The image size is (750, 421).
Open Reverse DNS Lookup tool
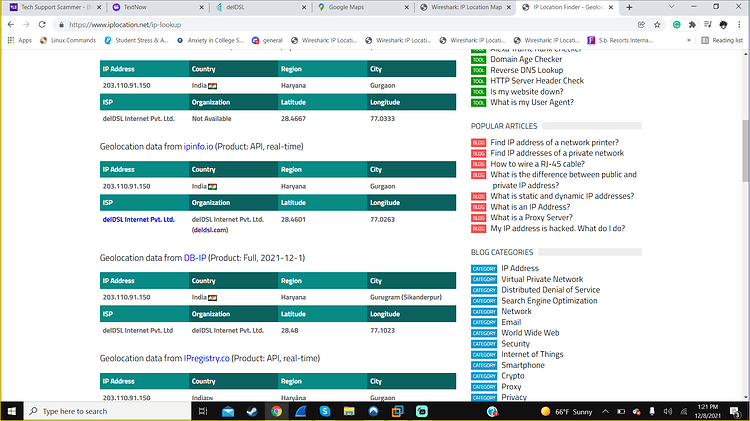pyautogui.click(x=526, y=70)
